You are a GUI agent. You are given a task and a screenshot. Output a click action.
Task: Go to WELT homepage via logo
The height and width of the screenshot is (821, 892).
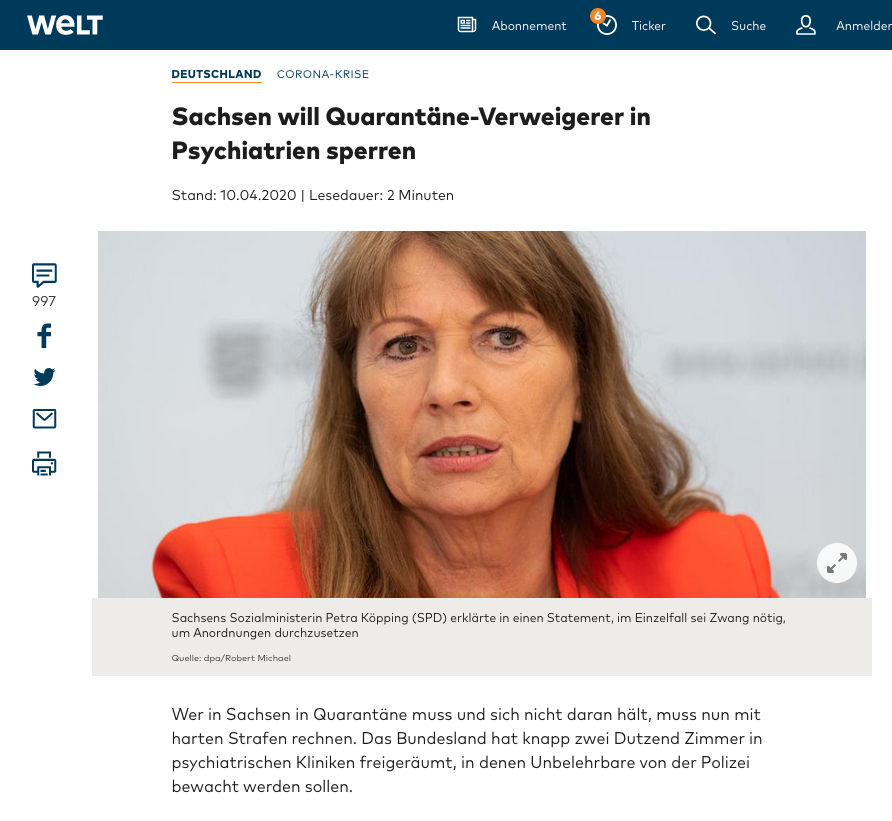tap(65, 25)
